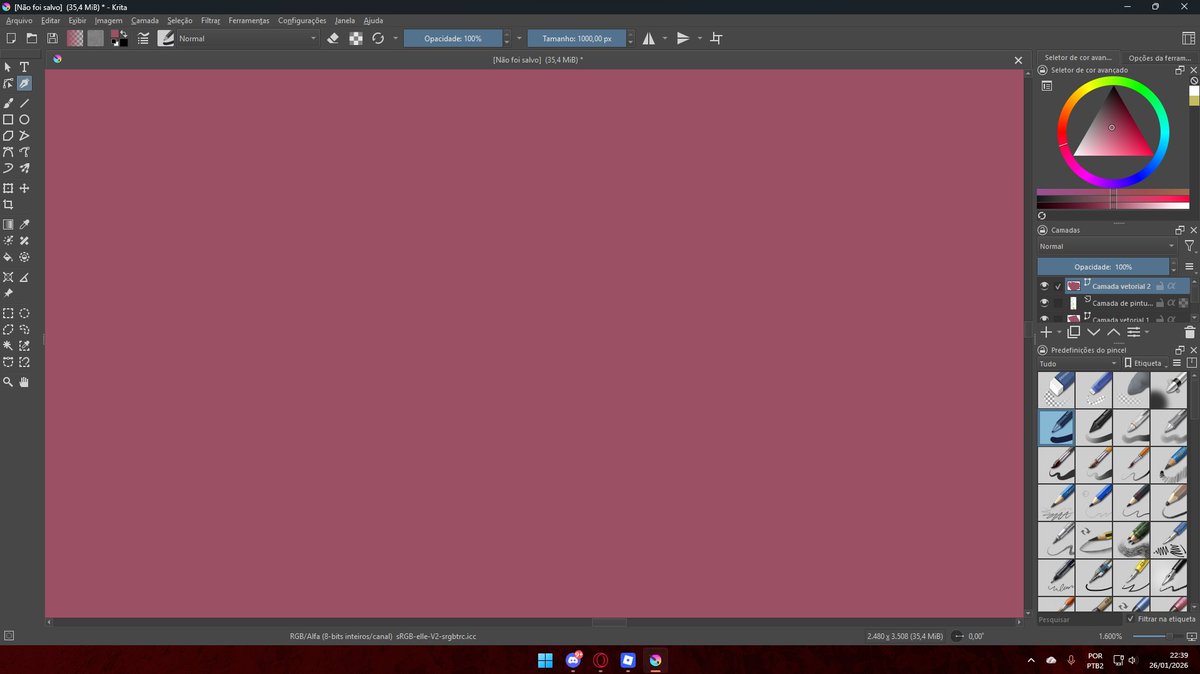This screenshot has width=1200, height=674.
Task: Select the Bezier Curve tool
Action: point(8,152)
